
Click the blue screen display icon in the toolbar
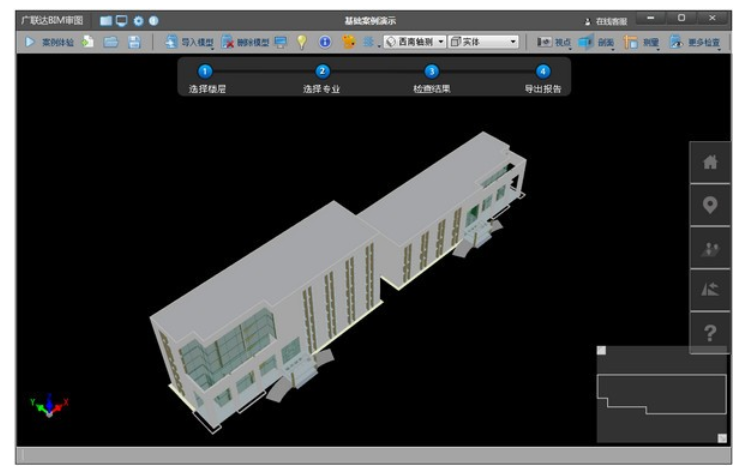281,42
